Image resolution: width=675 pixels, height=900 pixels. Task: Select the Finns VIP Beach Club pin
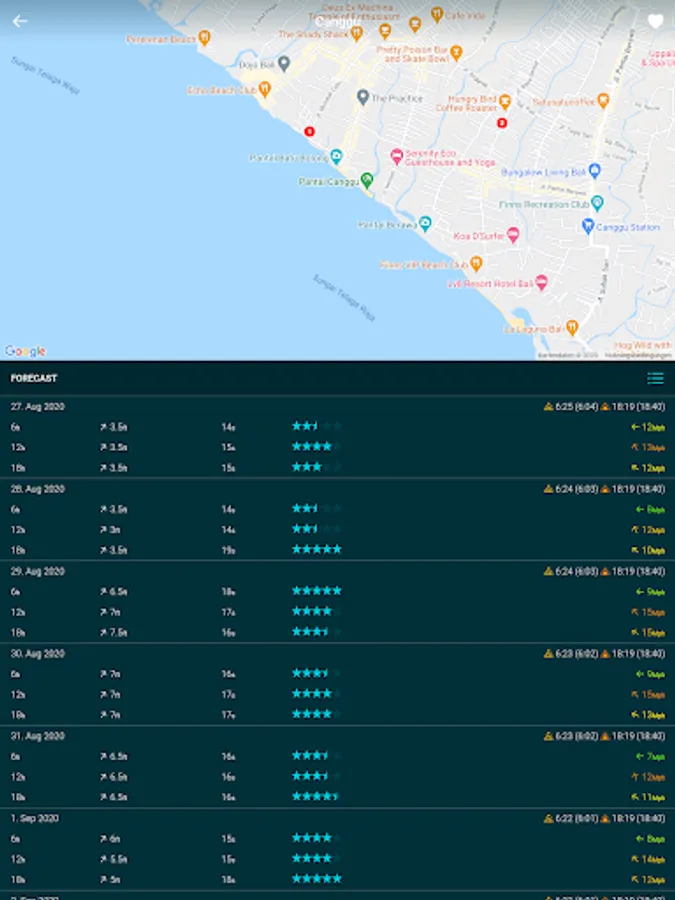(476, 263)
